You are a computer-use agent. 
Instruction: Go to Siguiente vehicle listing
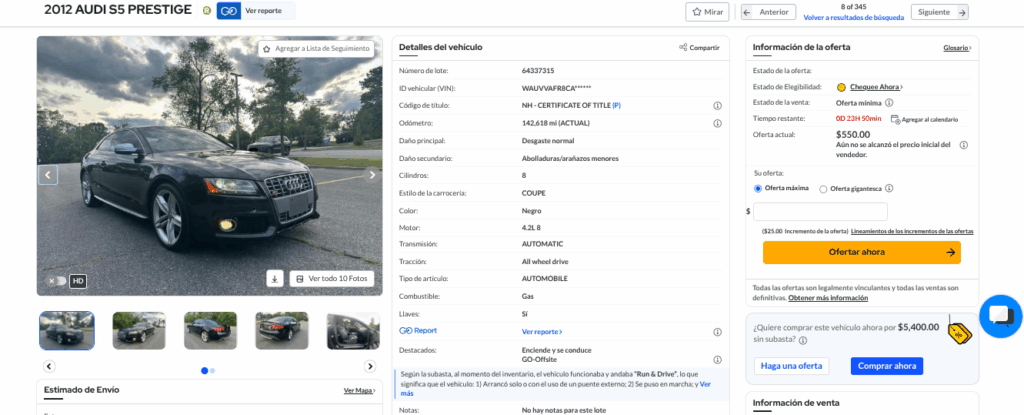(x=940, y=12)
